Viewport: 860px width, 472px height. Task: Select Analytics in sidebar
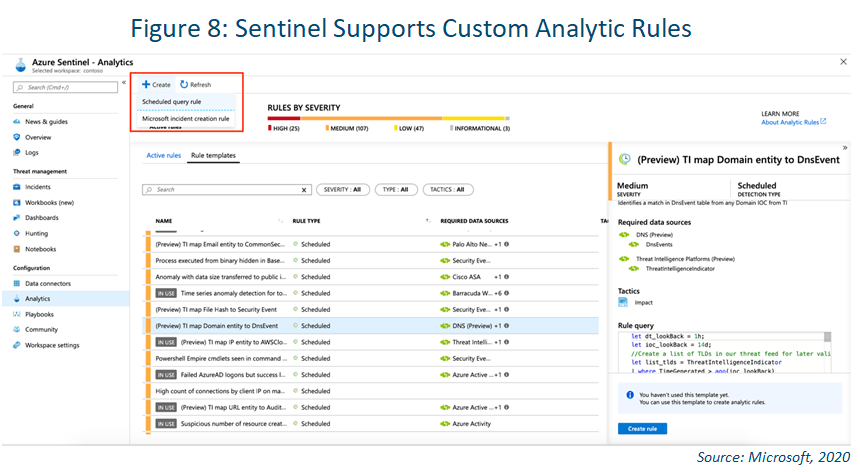[x=37, y=299]
